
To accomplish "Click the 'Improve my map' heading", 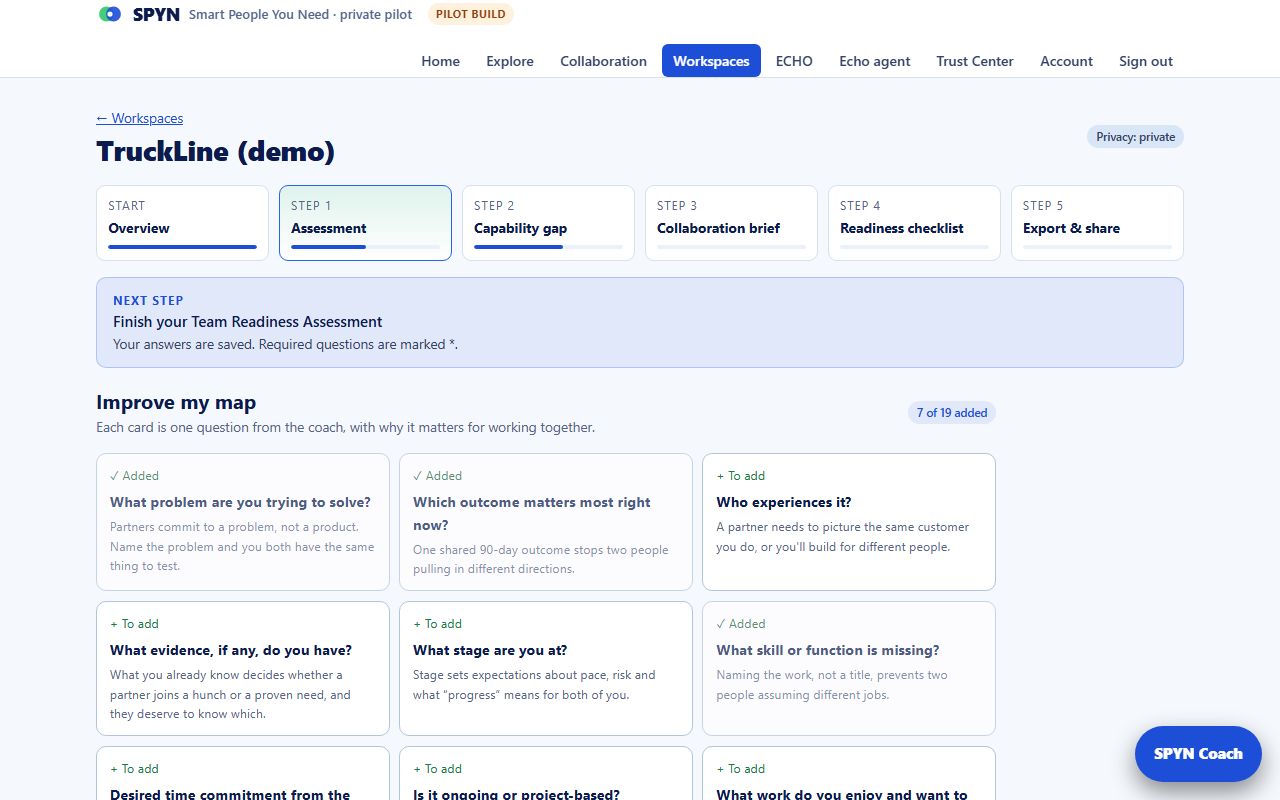I will point(176,403).
